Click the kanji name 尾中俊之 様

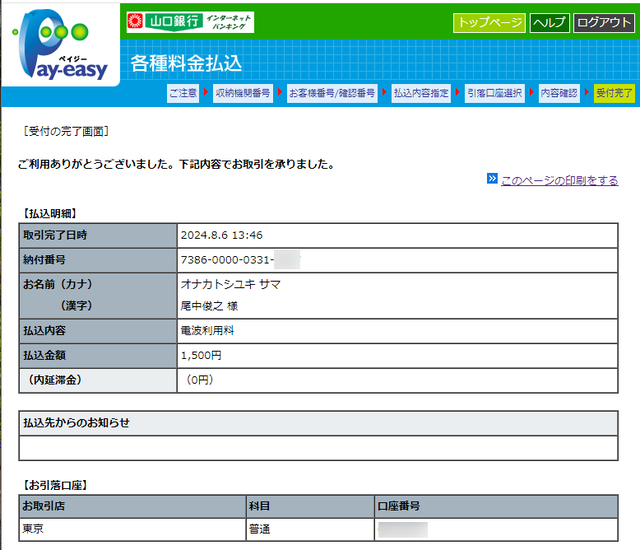point(209,306)
